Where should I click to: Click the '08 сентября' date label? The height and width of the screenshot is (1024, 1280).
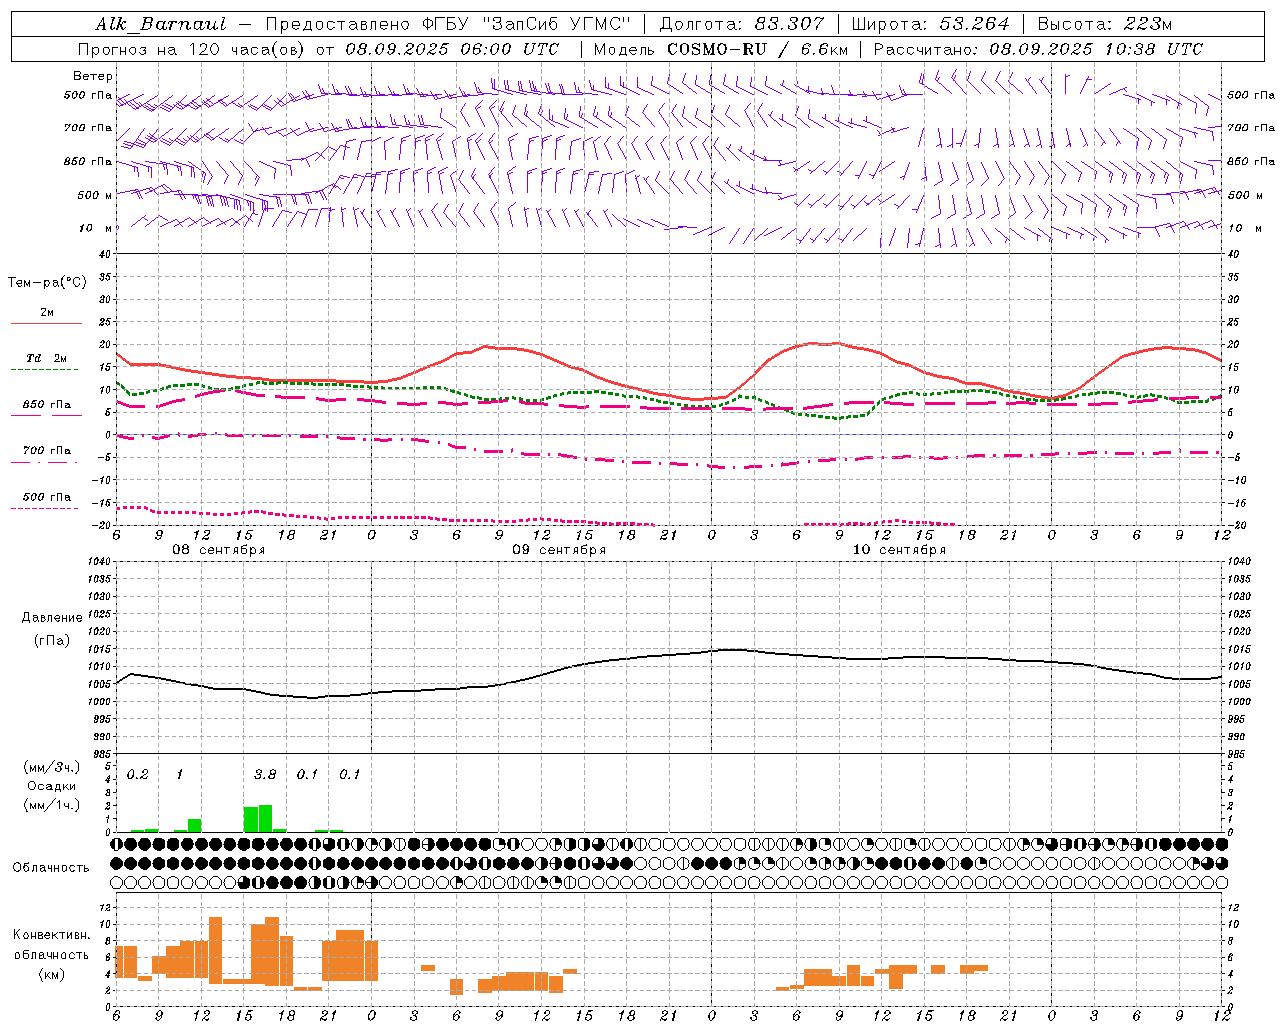click(219, 550)
